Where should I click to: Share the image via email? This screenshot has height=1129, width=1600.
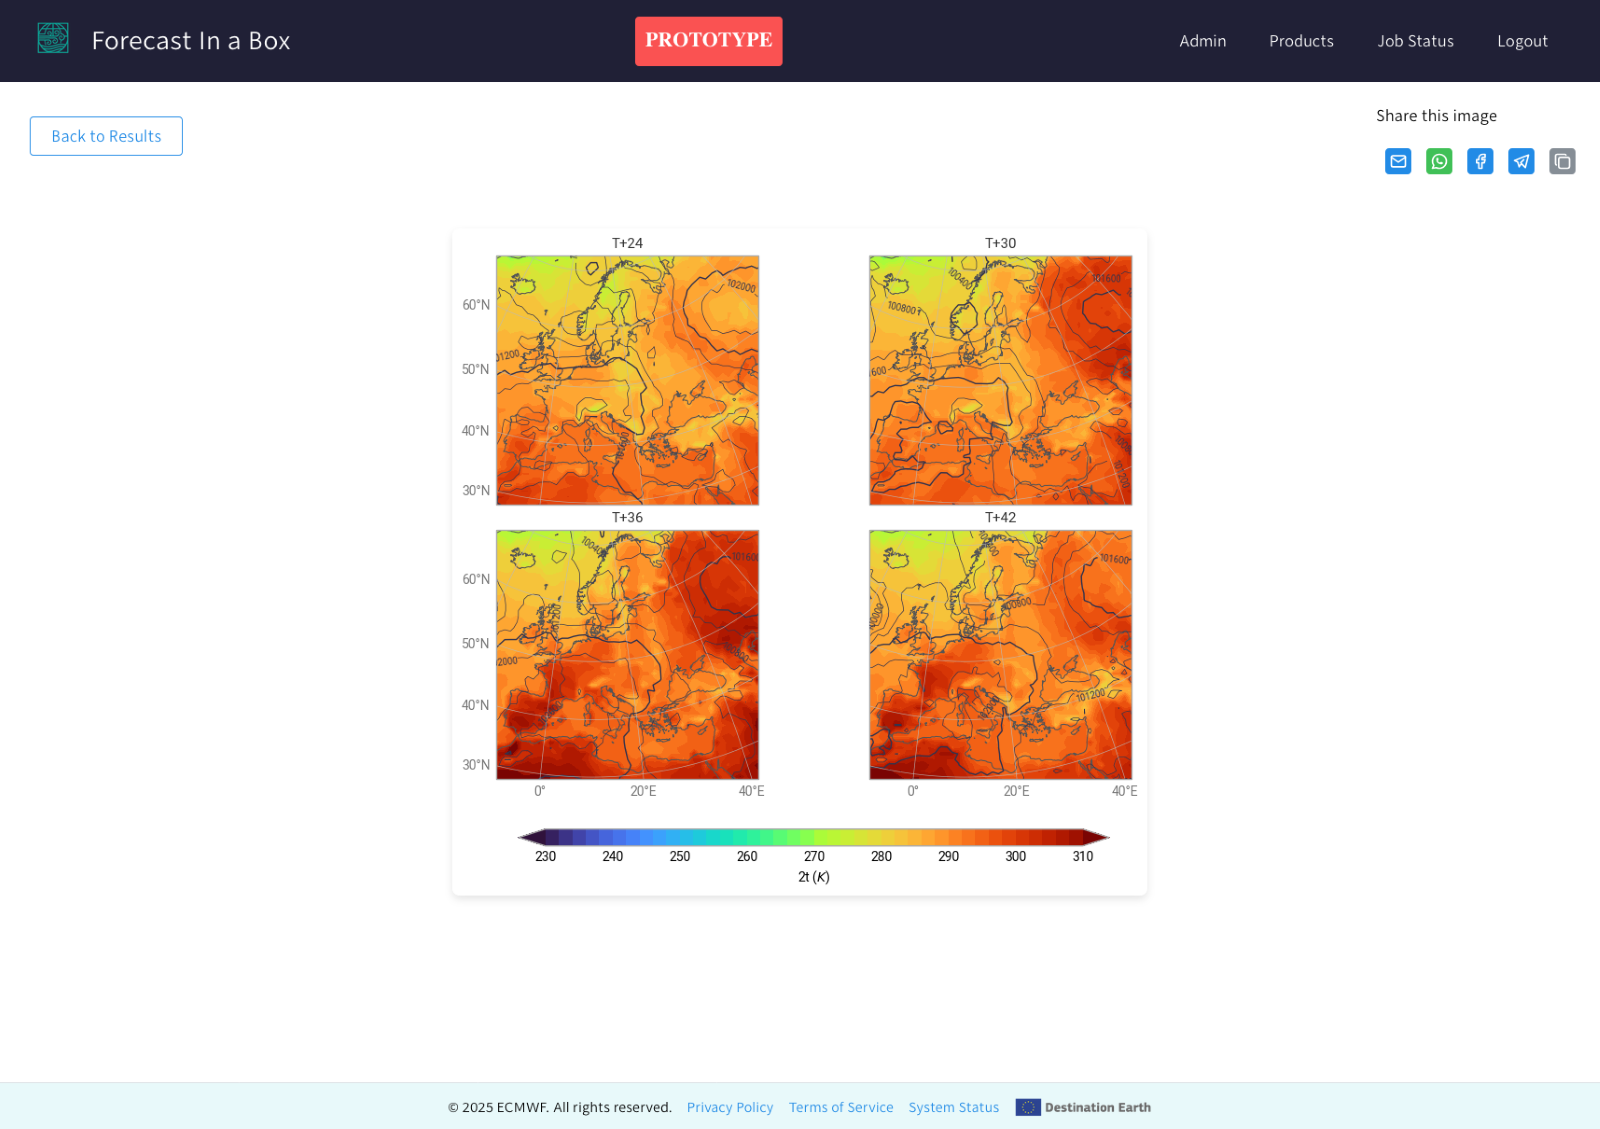1397,161
